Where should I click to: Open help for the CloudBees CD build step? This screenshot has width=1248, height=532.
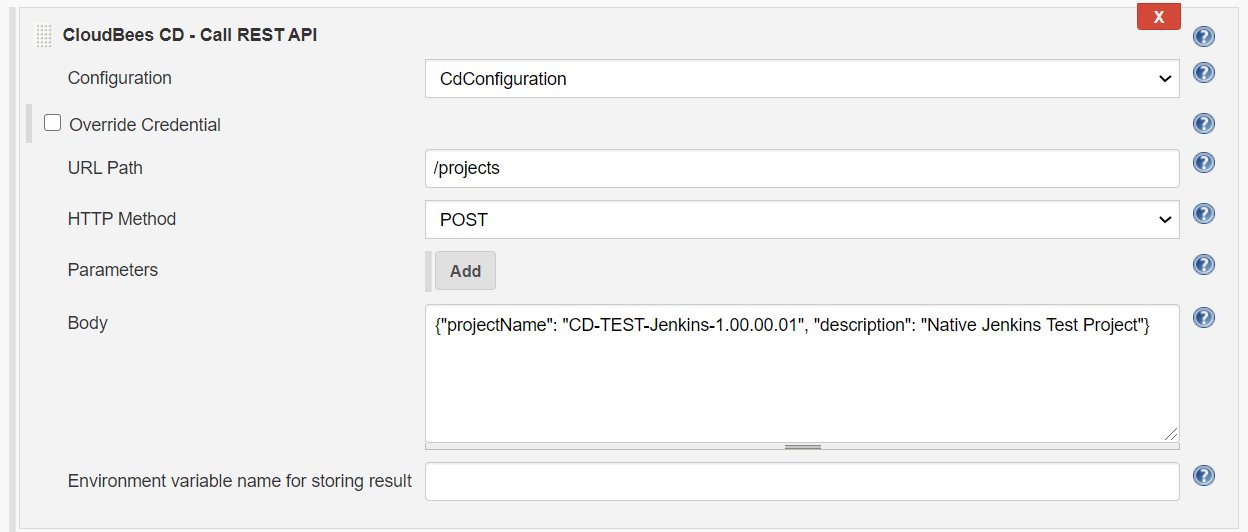pos(1204,37)
